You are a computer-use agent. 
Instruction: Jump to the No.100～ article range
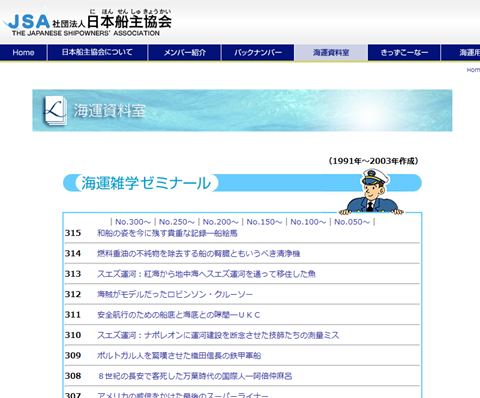308,222
